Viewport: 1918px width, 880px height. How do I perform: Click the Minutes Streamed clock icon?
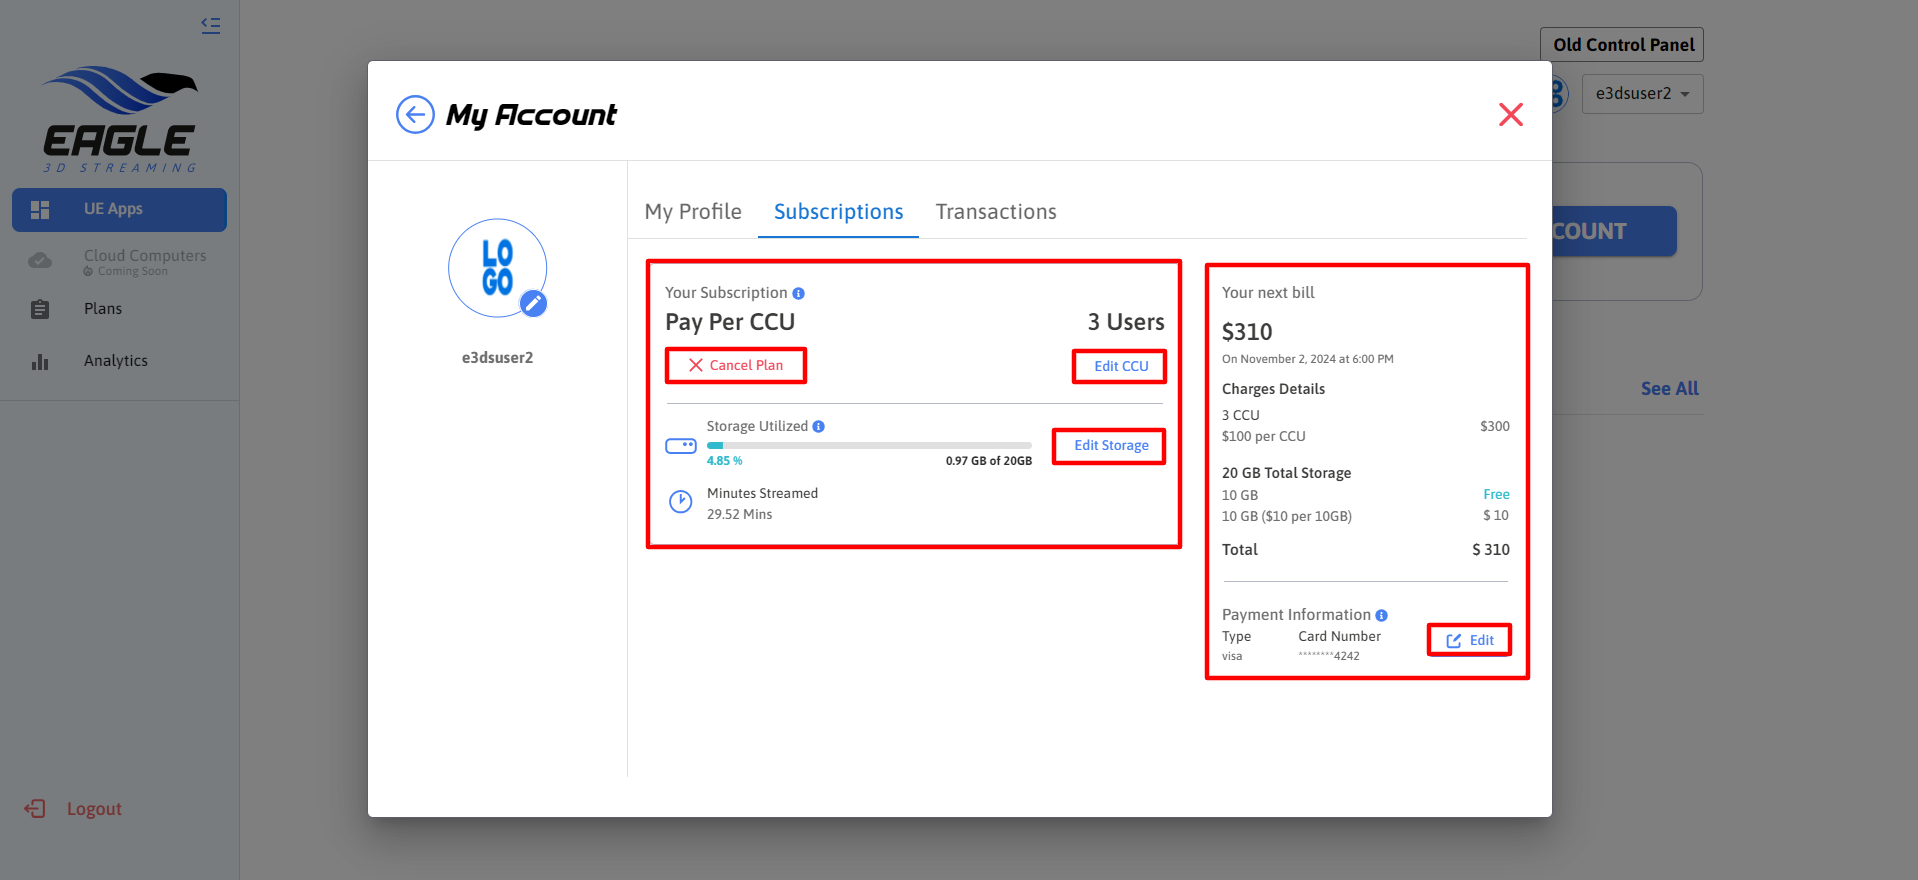pos(680,502)
